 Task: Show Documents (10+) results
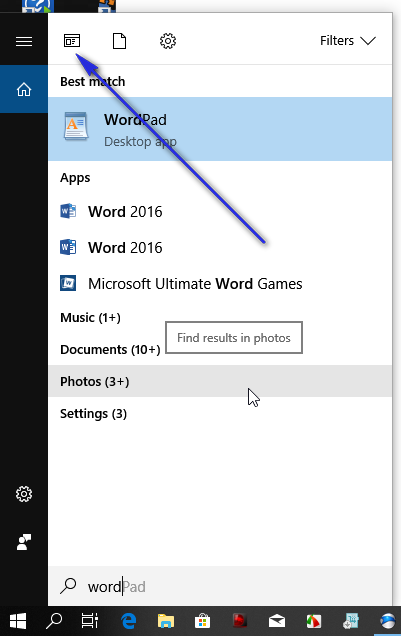110,349
